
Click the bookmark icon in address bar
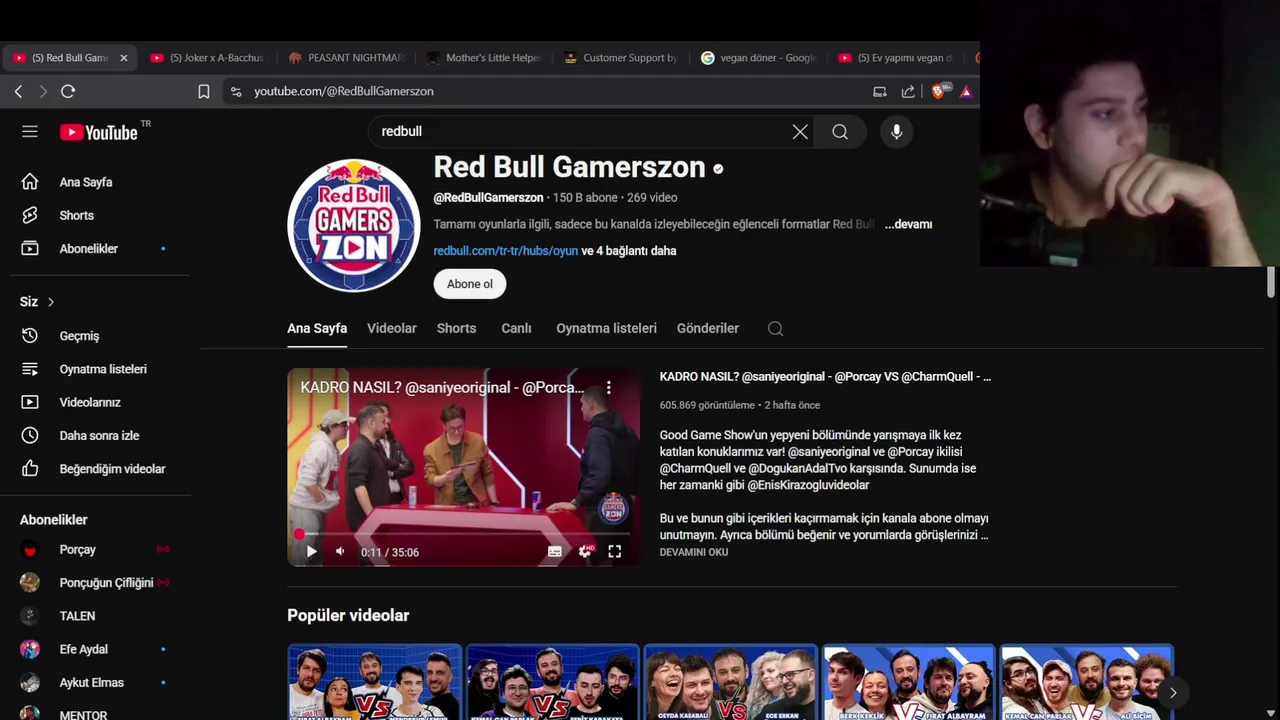coord(204,91)
